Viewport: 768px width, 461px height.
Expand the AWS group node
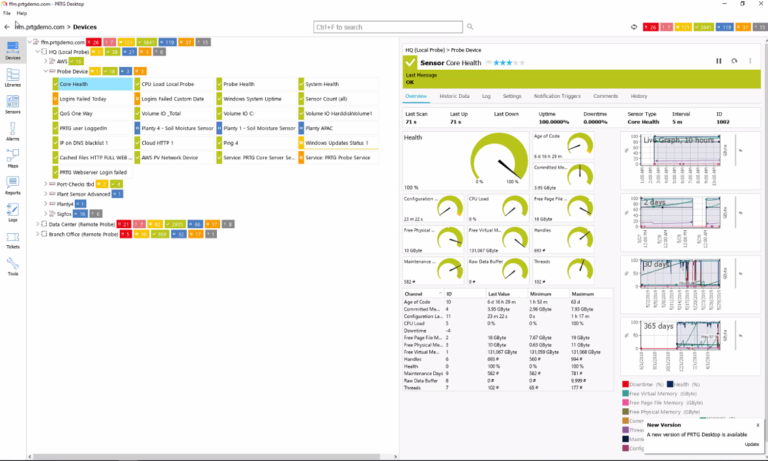pyautogui.click(x=46, y=61)
